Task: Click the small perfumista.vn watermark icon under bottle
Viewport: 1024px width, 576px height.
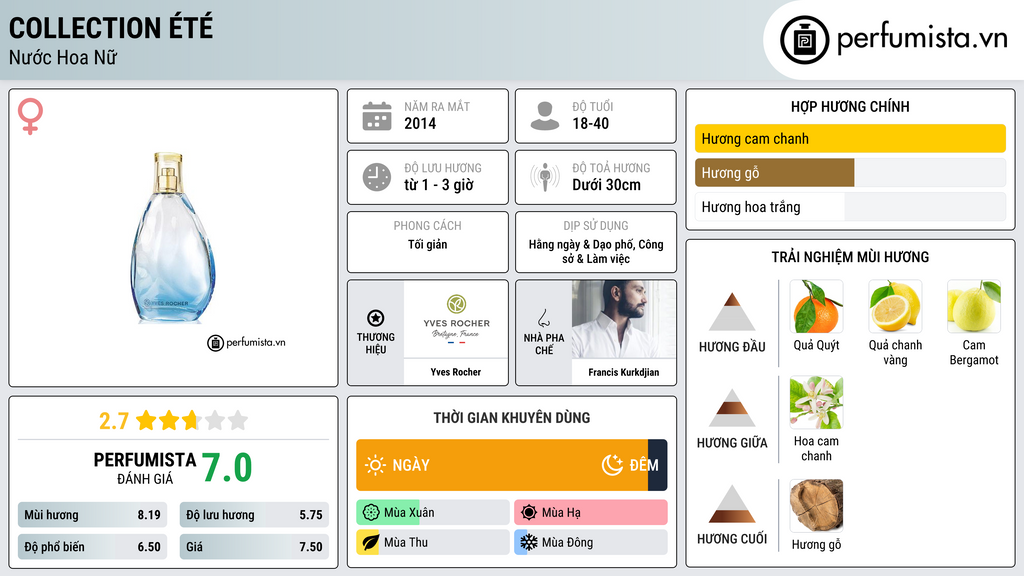Action: [x=215, y=343]
